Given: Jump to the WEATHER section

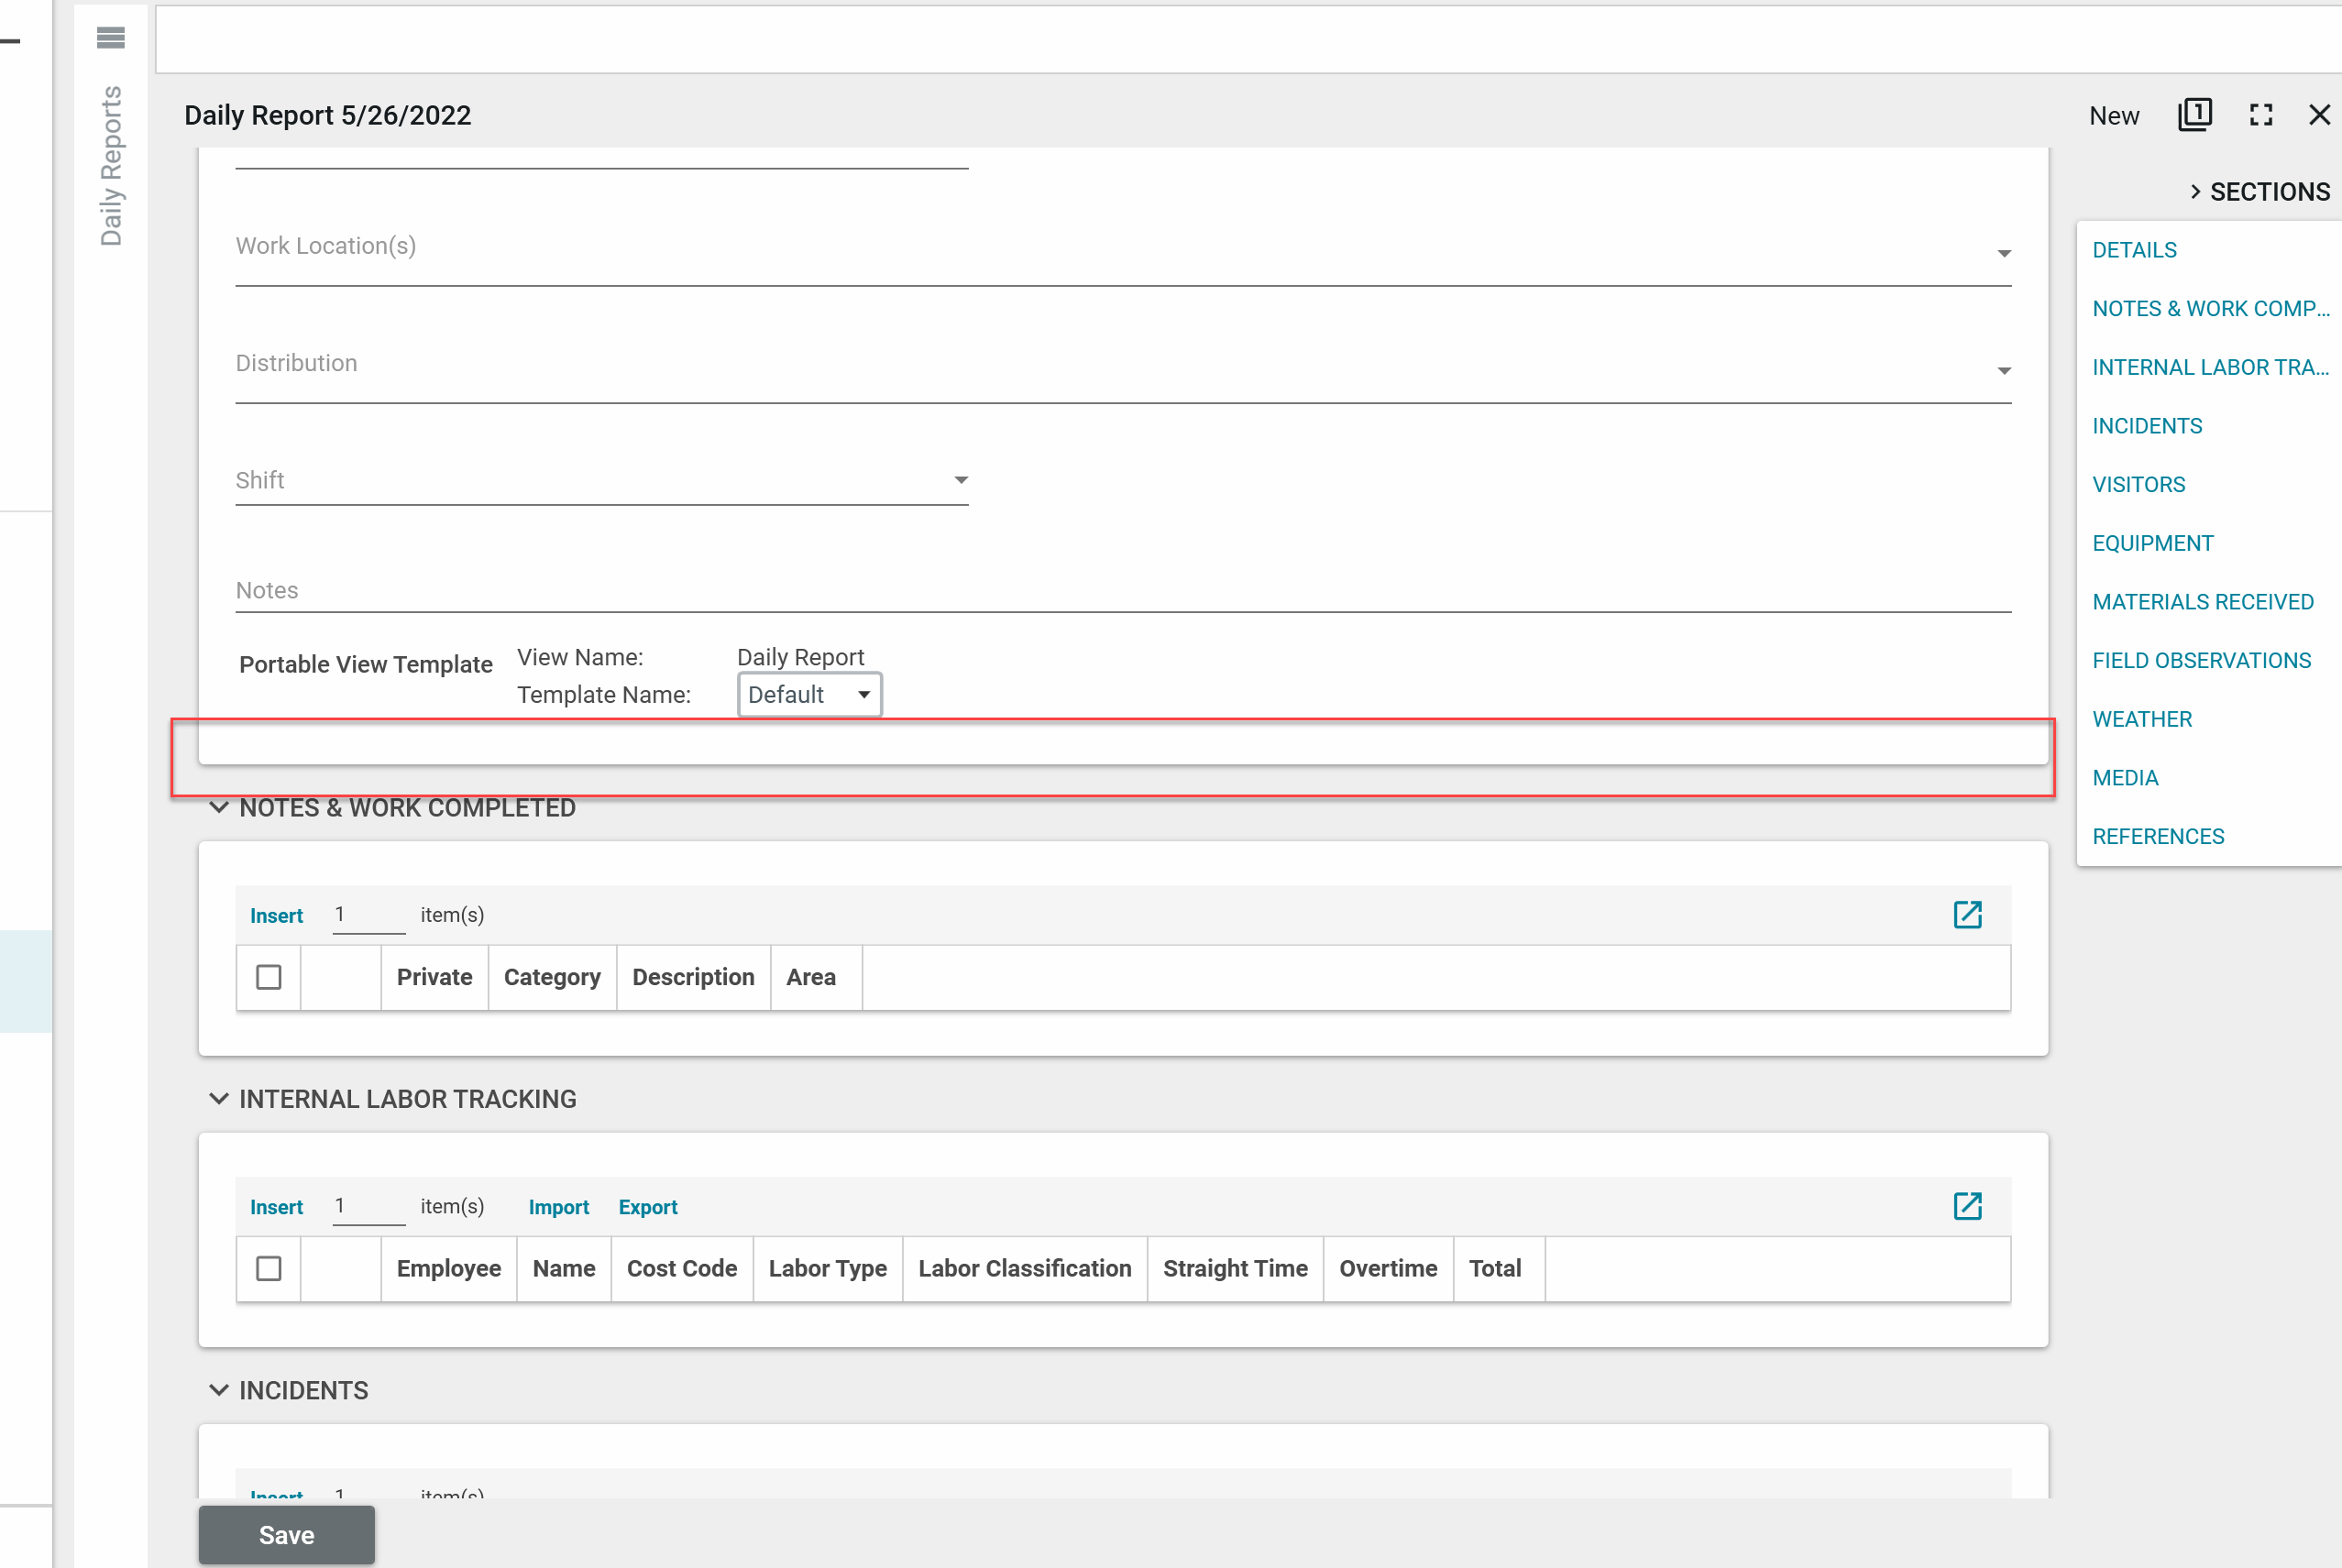Looking at the screenshot, I should coord(2141,719).
